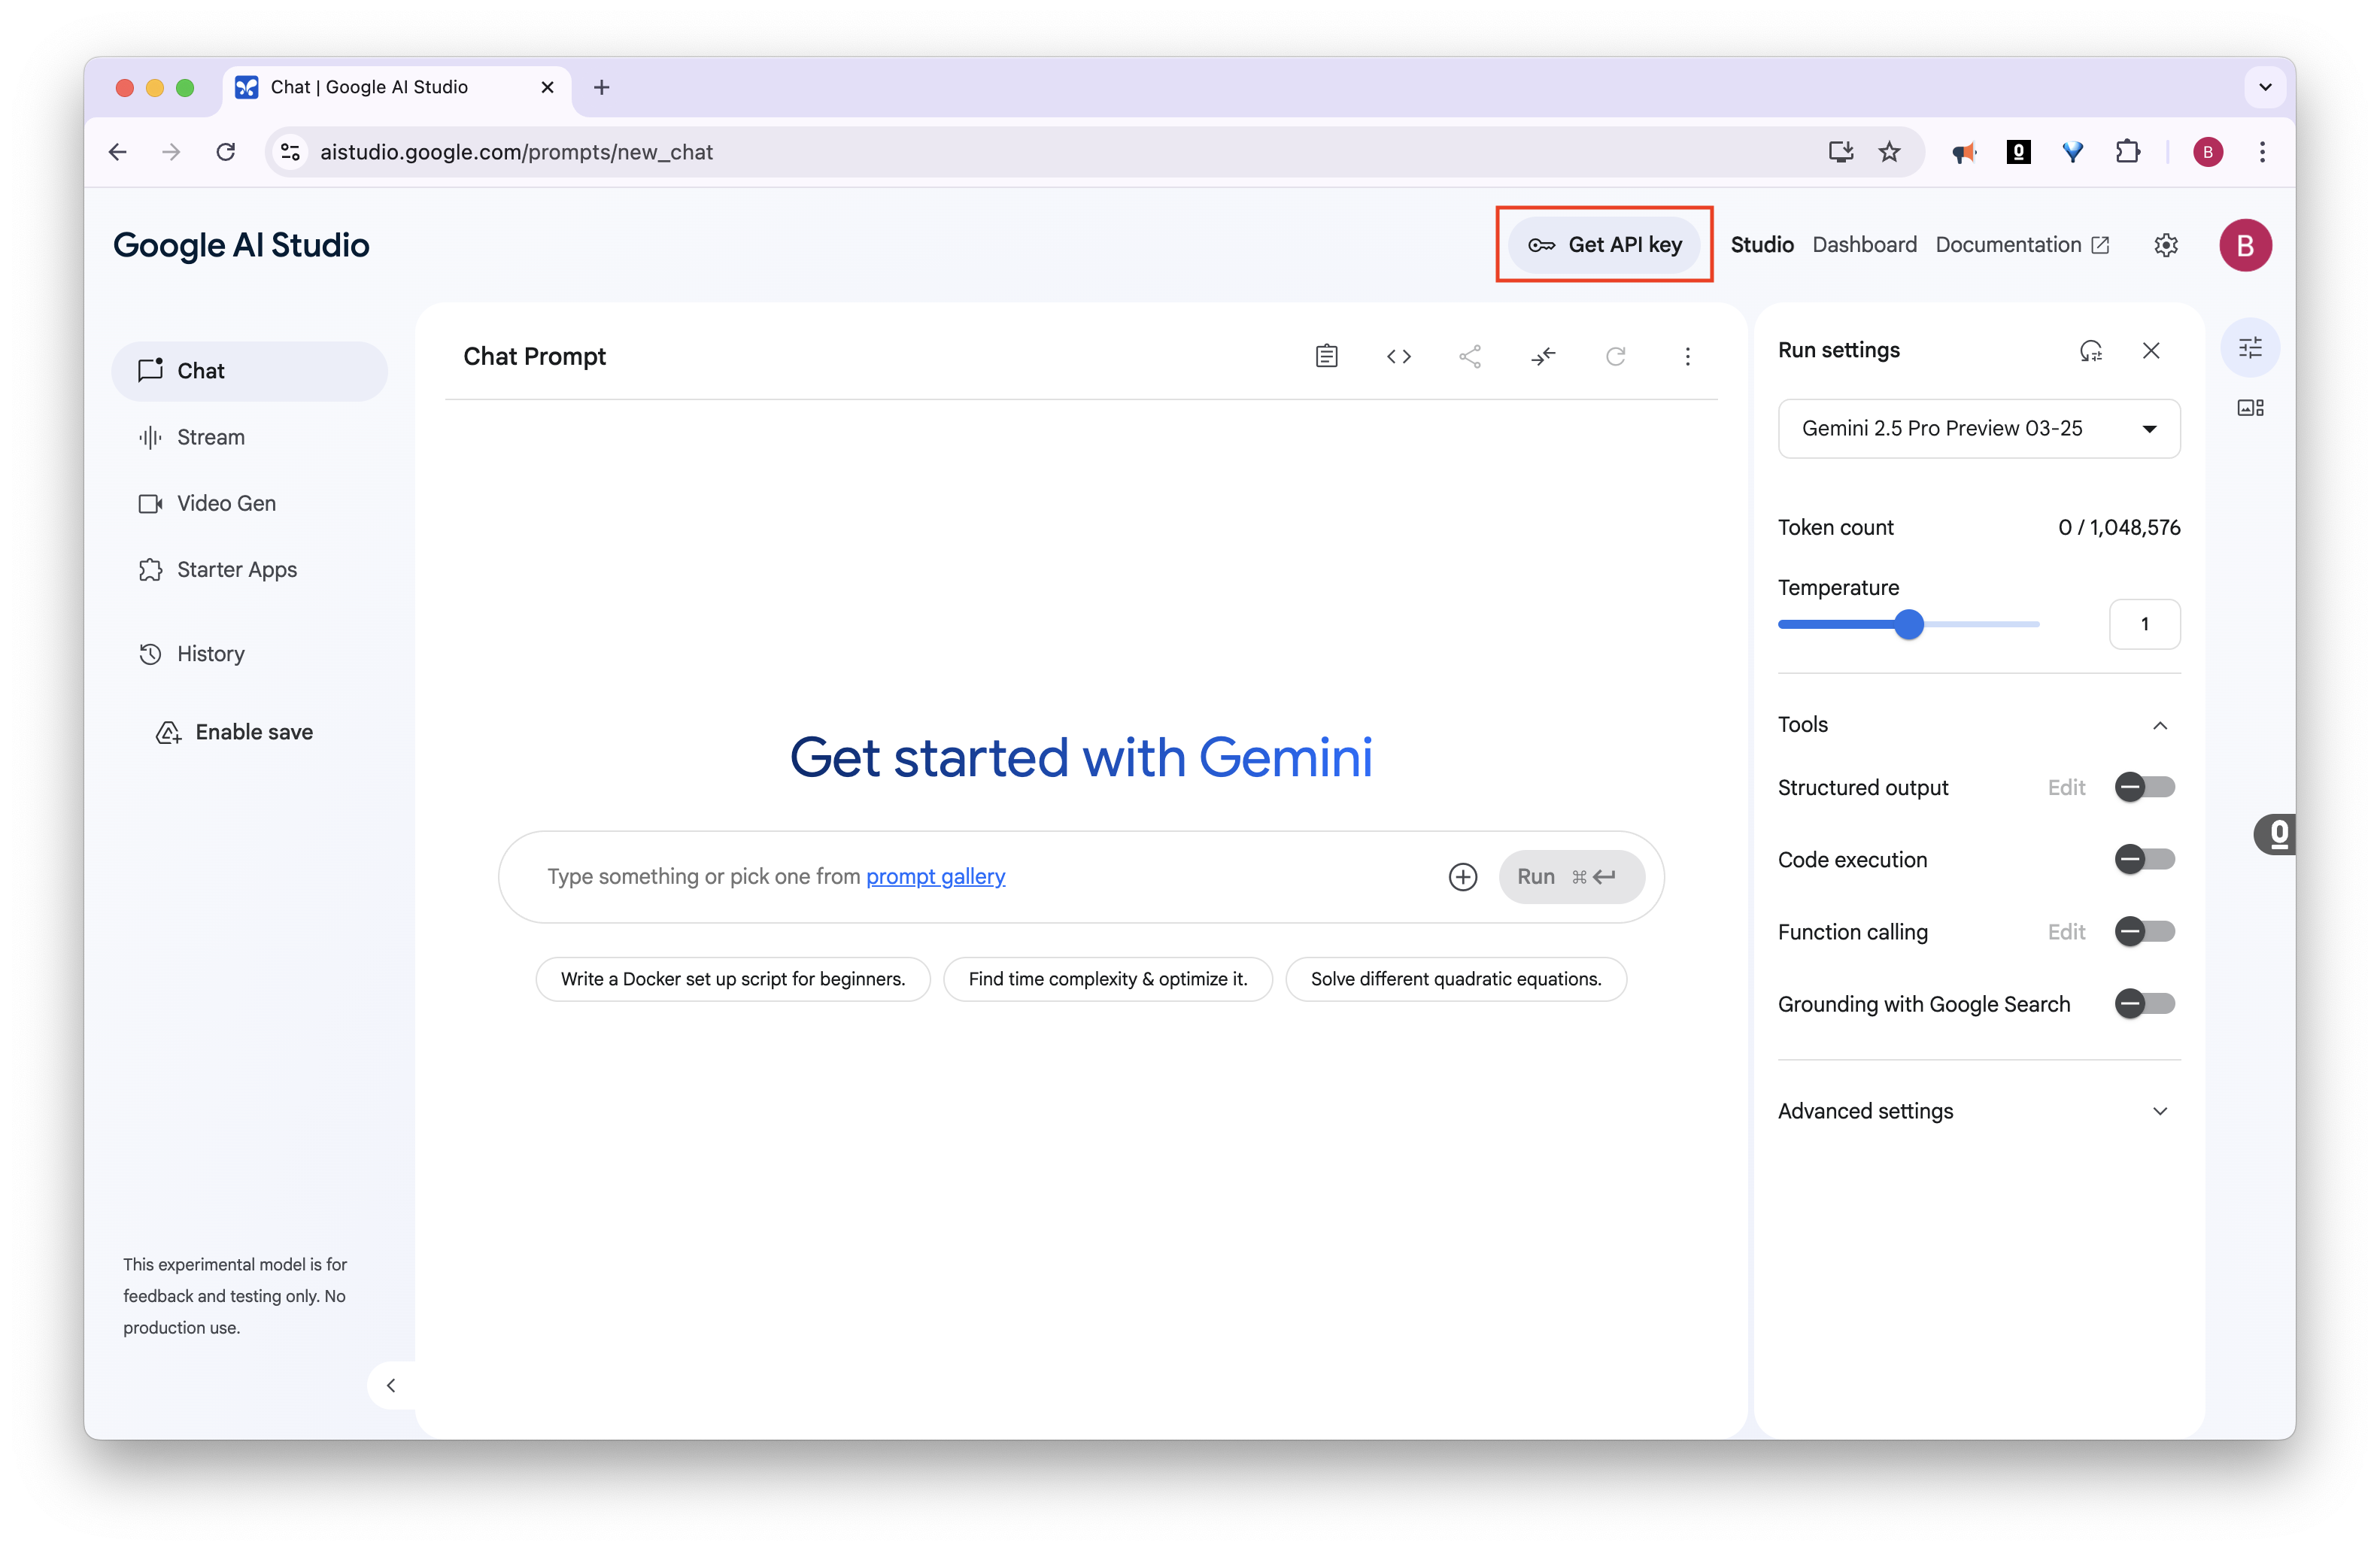Image resolution: width=2380 pixels, height=1551 pixels.
Task: Select Chat in the sidebar
Action: coord(249,371)
